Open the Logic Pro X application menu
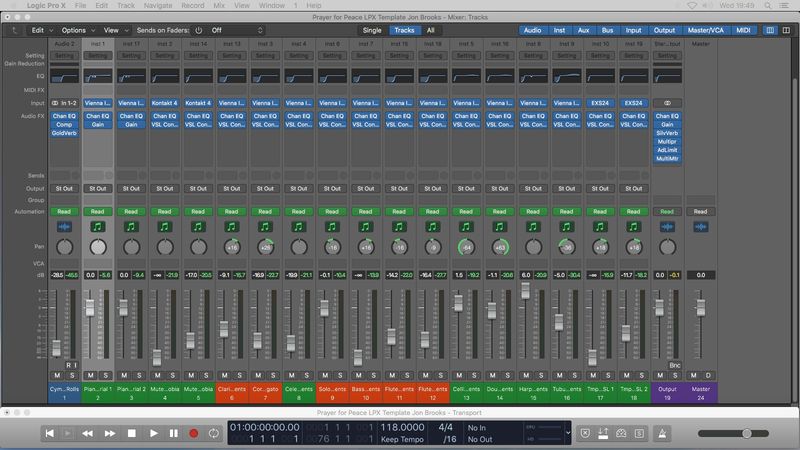Viewport: 800px width, 450px height. pyautogui.click(x=46, y=6)
